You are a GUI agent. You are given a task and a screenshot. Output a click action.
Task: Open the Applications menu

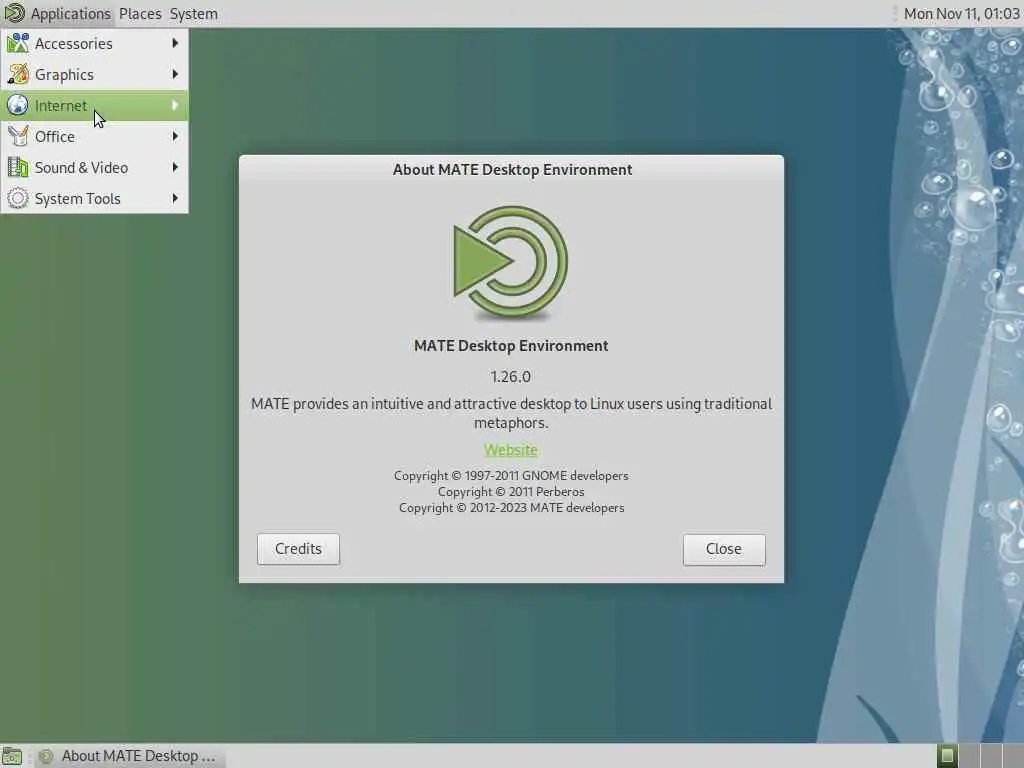[x=71, y=14]
